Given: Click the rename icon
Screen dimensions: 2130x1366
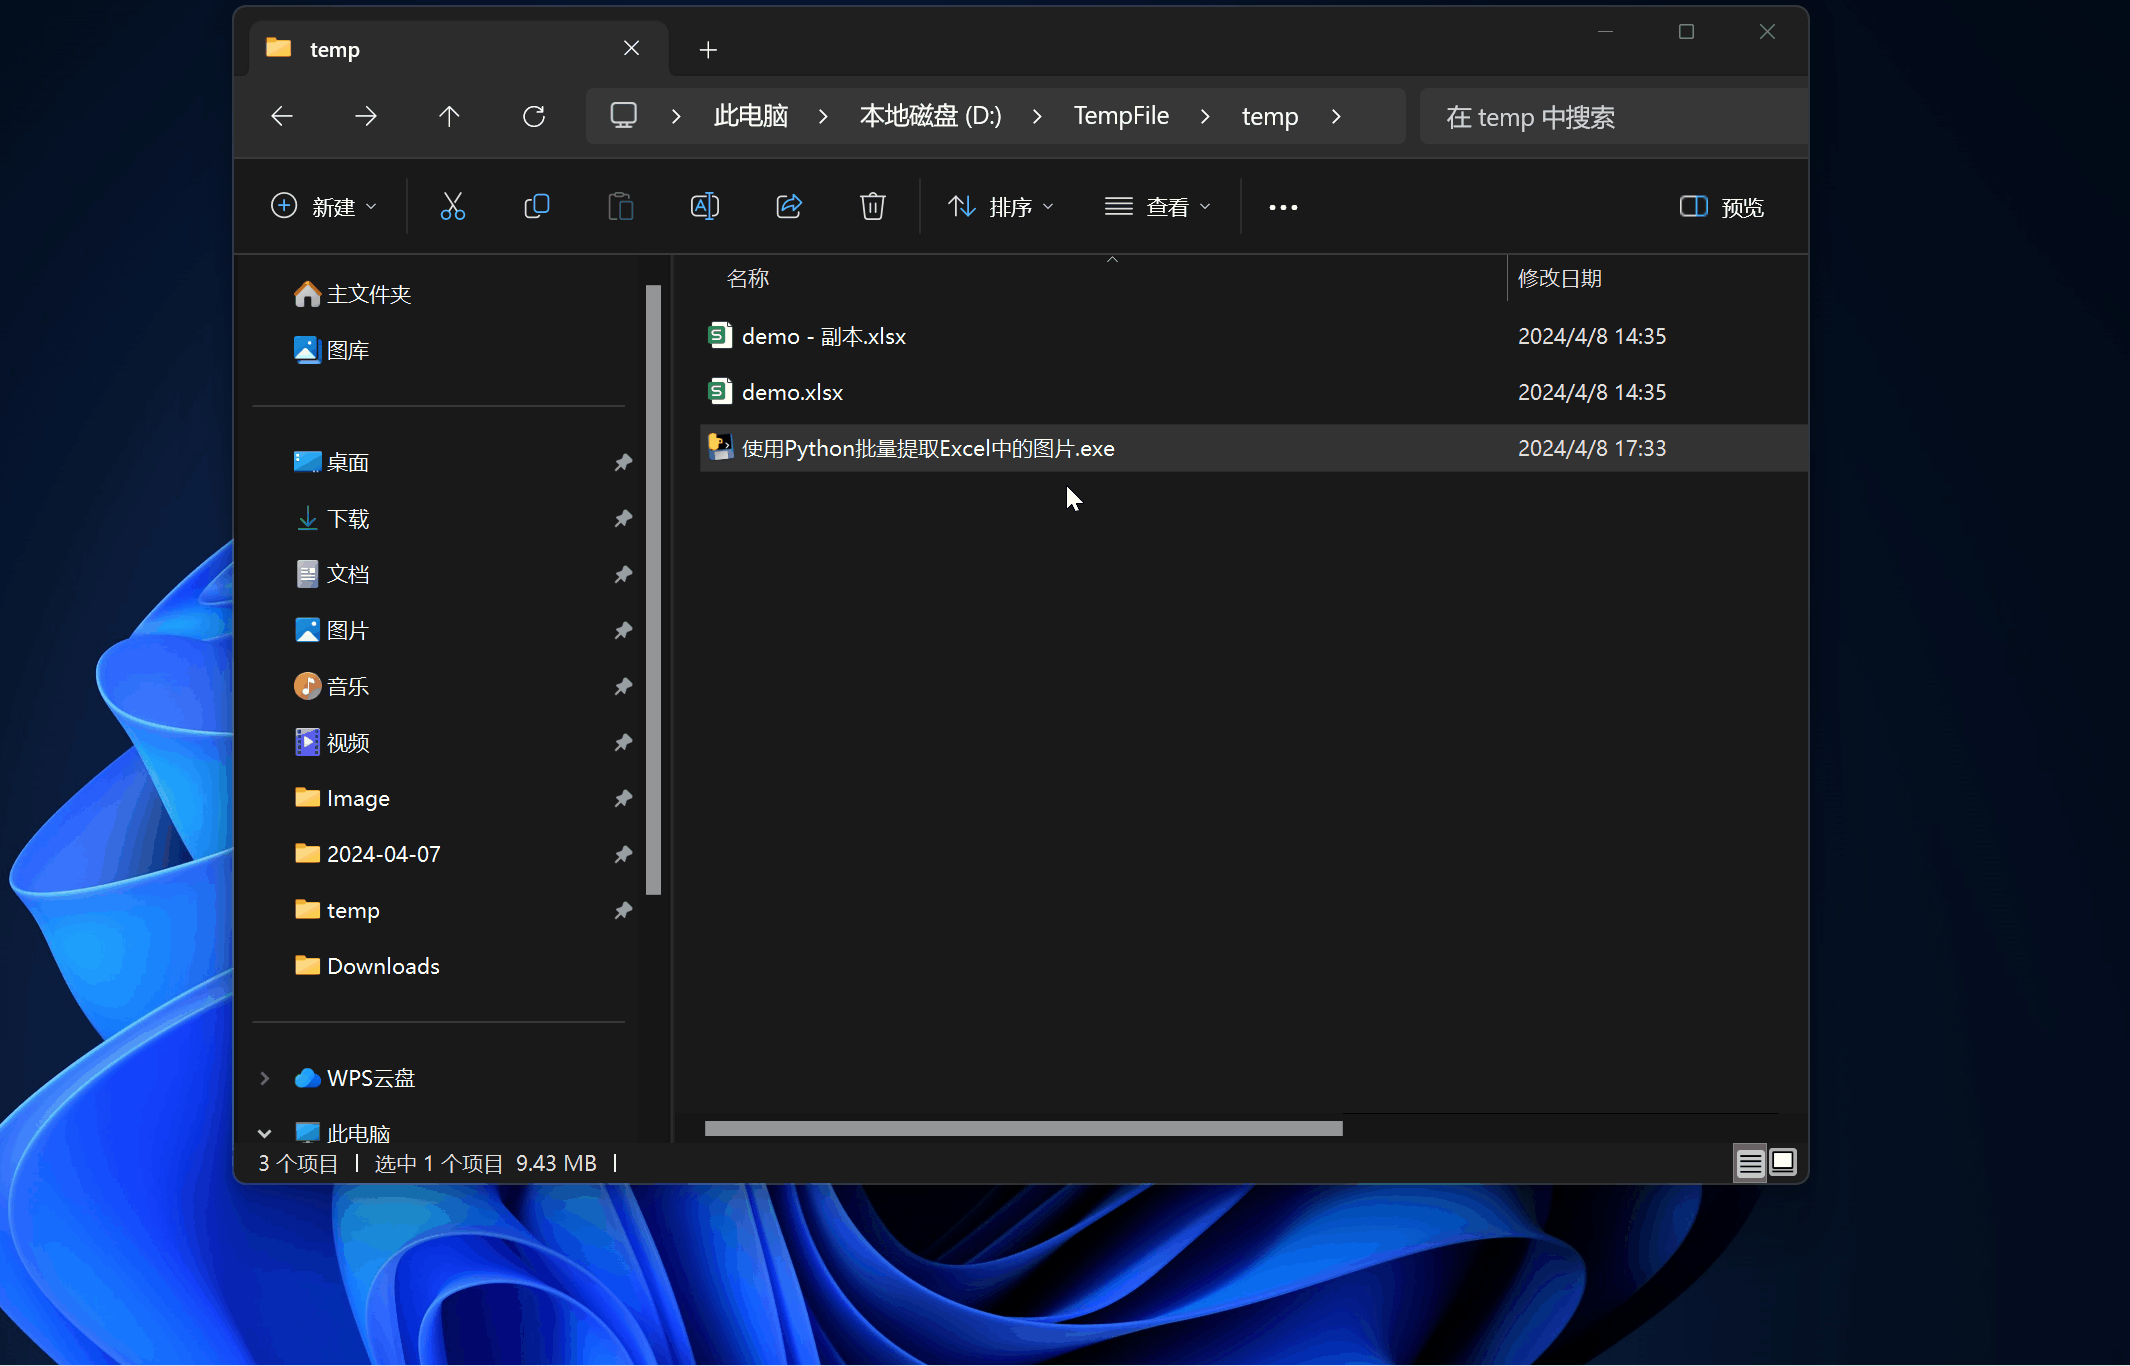Looking at the screenshot, I should click(705, 206).
